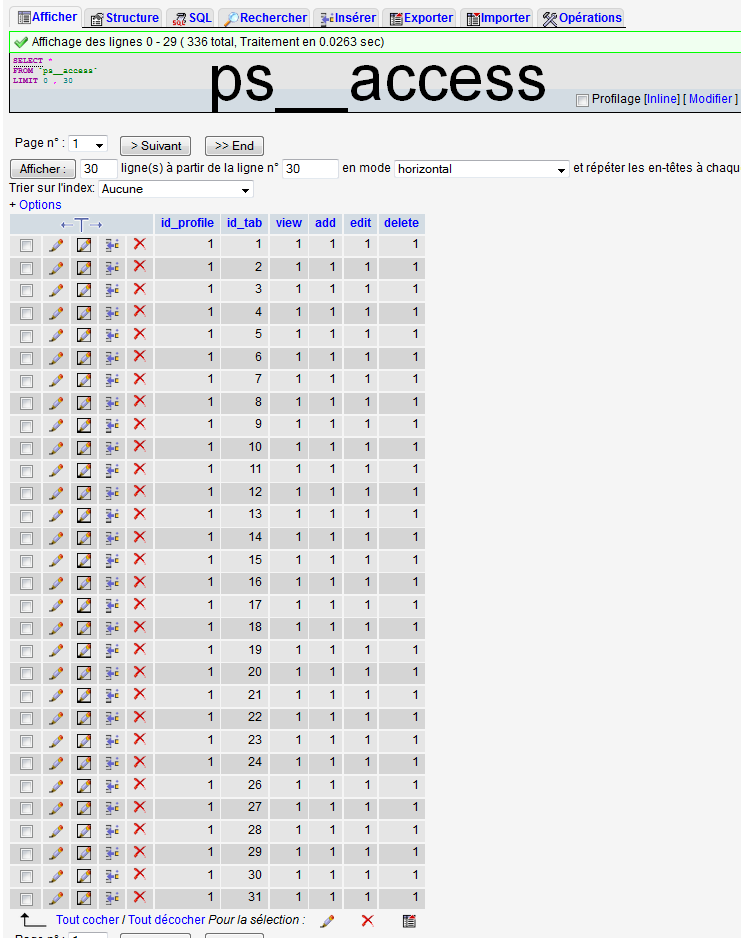Click inline edit icon for id_tab 20 row
Viewport: 741px width, 938px height.
(84, 673)
